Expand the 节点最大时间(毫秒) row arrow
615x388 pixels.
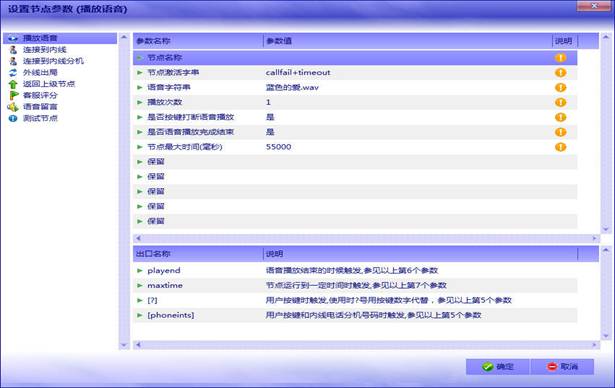point(140,147)
